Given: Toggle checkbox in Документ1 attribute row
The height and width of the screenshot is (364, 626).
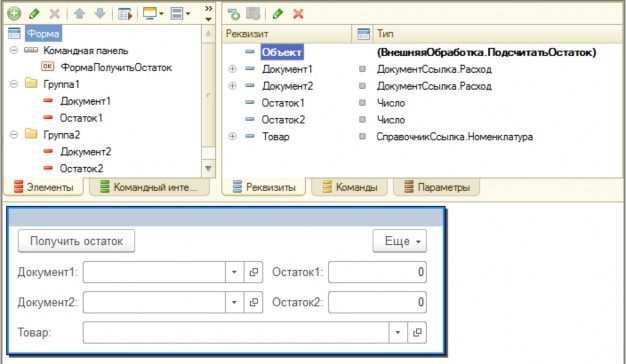Looking at the screenshot, I should coord(362,69).
